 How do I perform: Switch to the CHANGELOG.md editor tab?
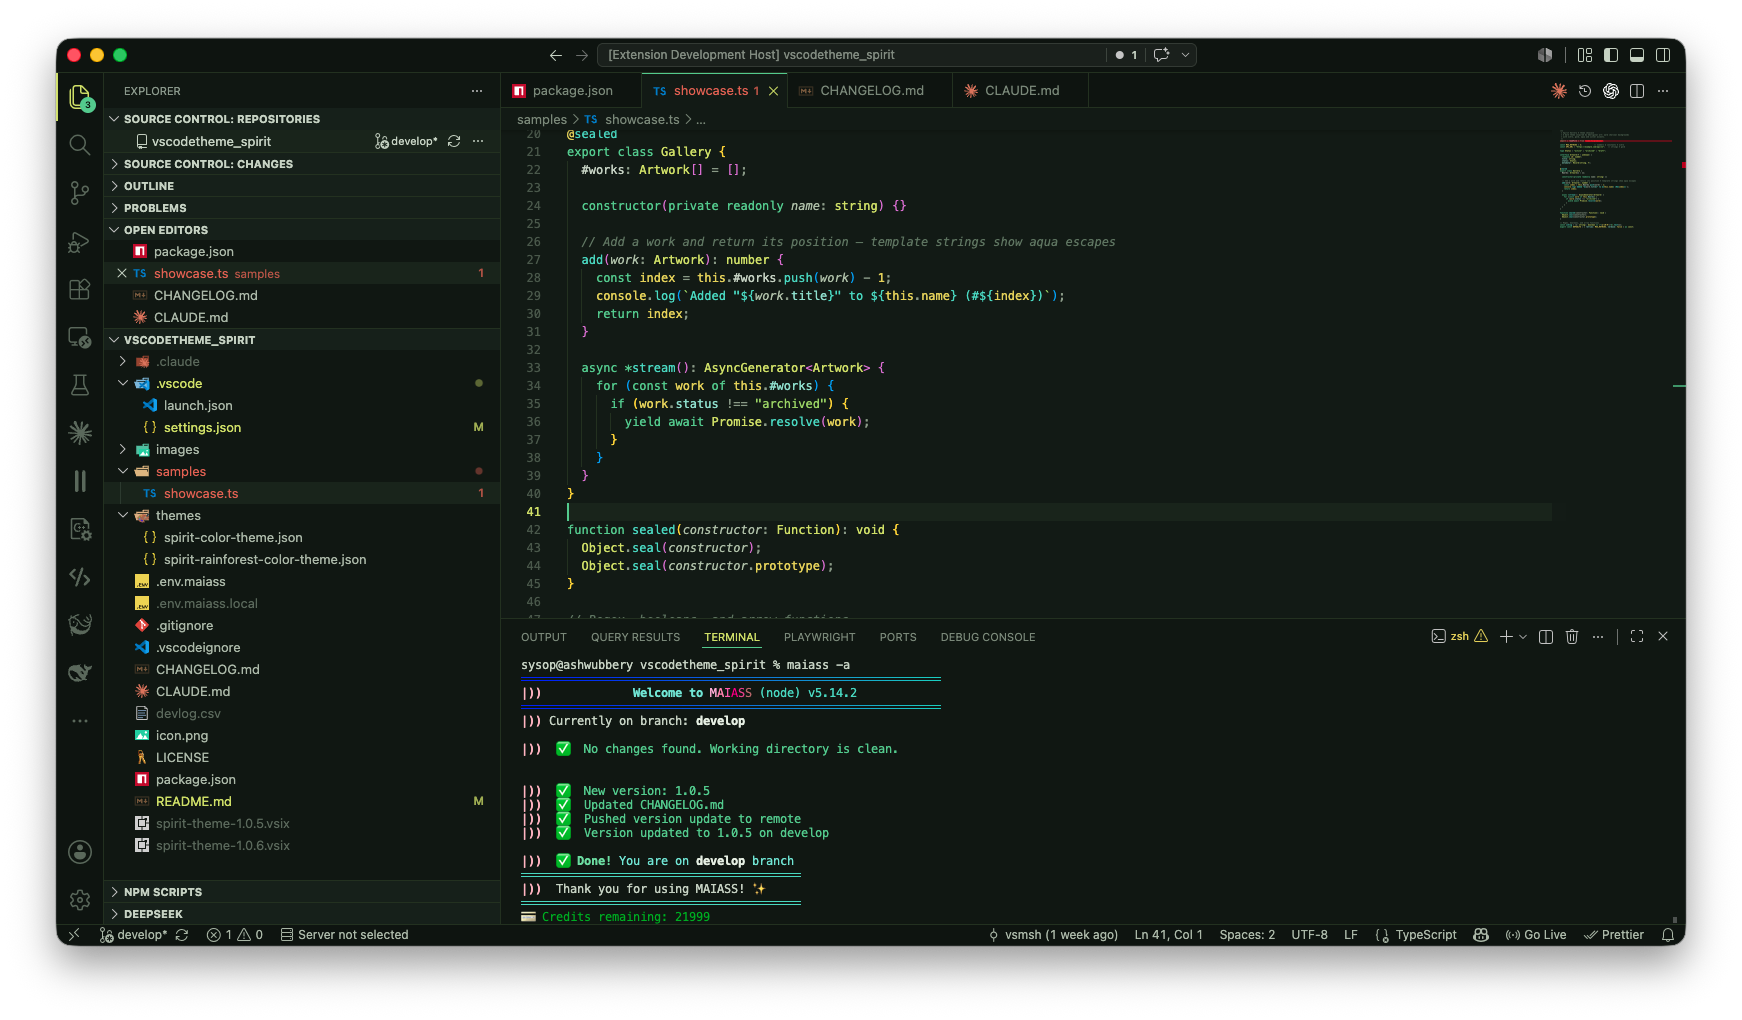(870, 91)
